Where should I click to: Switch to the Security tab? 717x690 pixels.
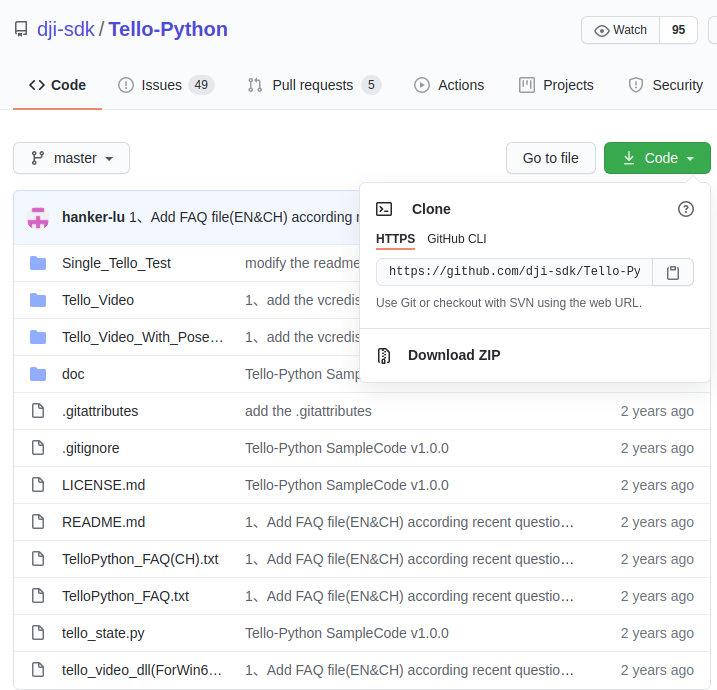pyautogui.click(x=665, y=85)
